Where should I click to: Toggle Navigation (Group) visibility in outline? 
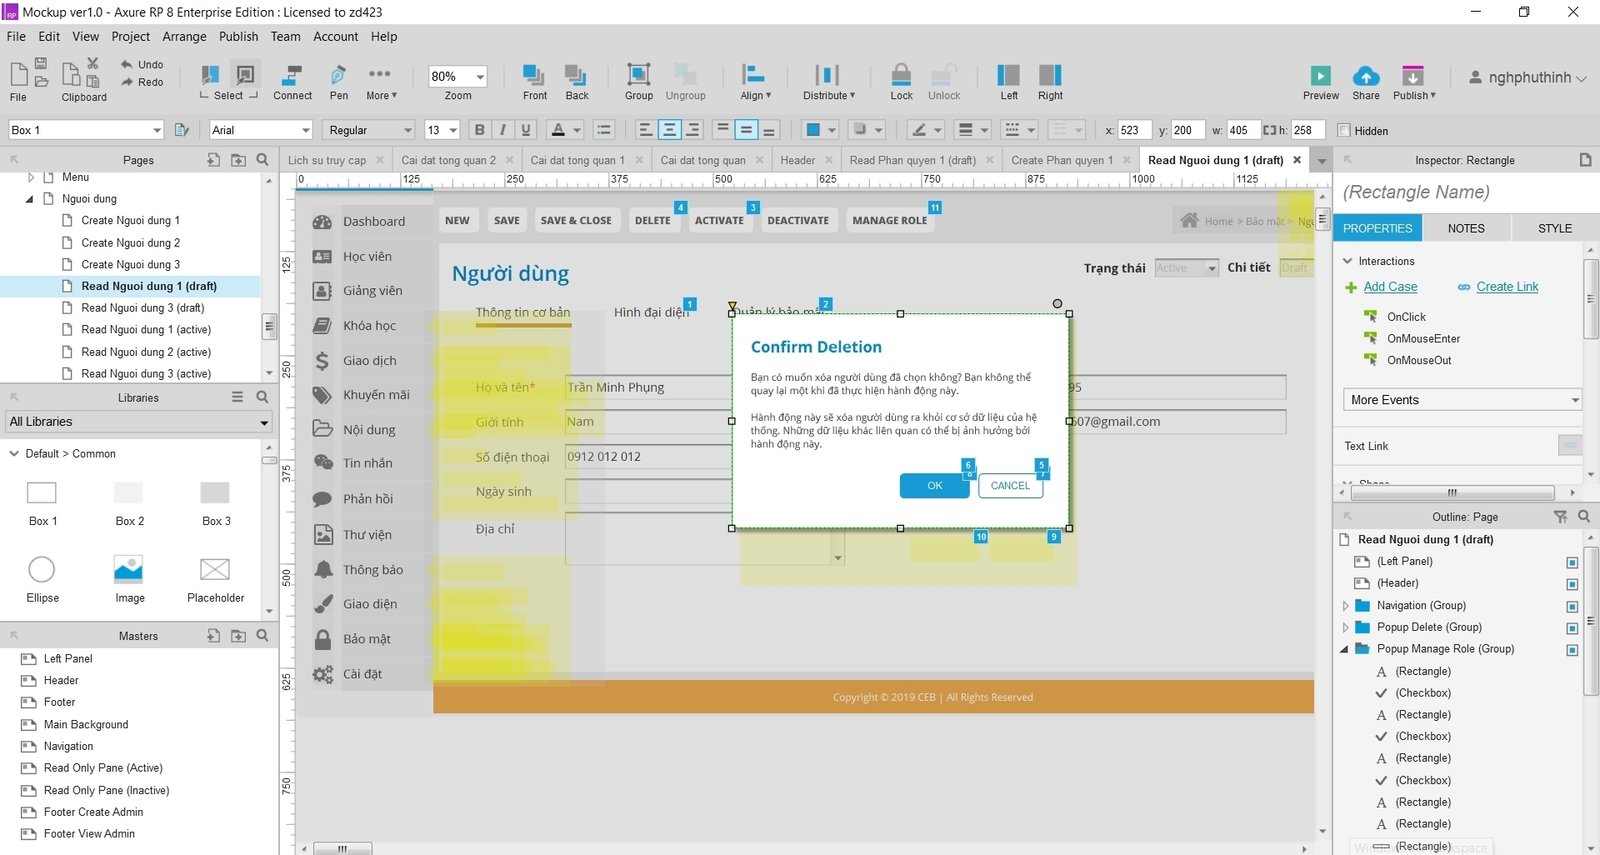pyautogui.click(x=1572, y=606)
